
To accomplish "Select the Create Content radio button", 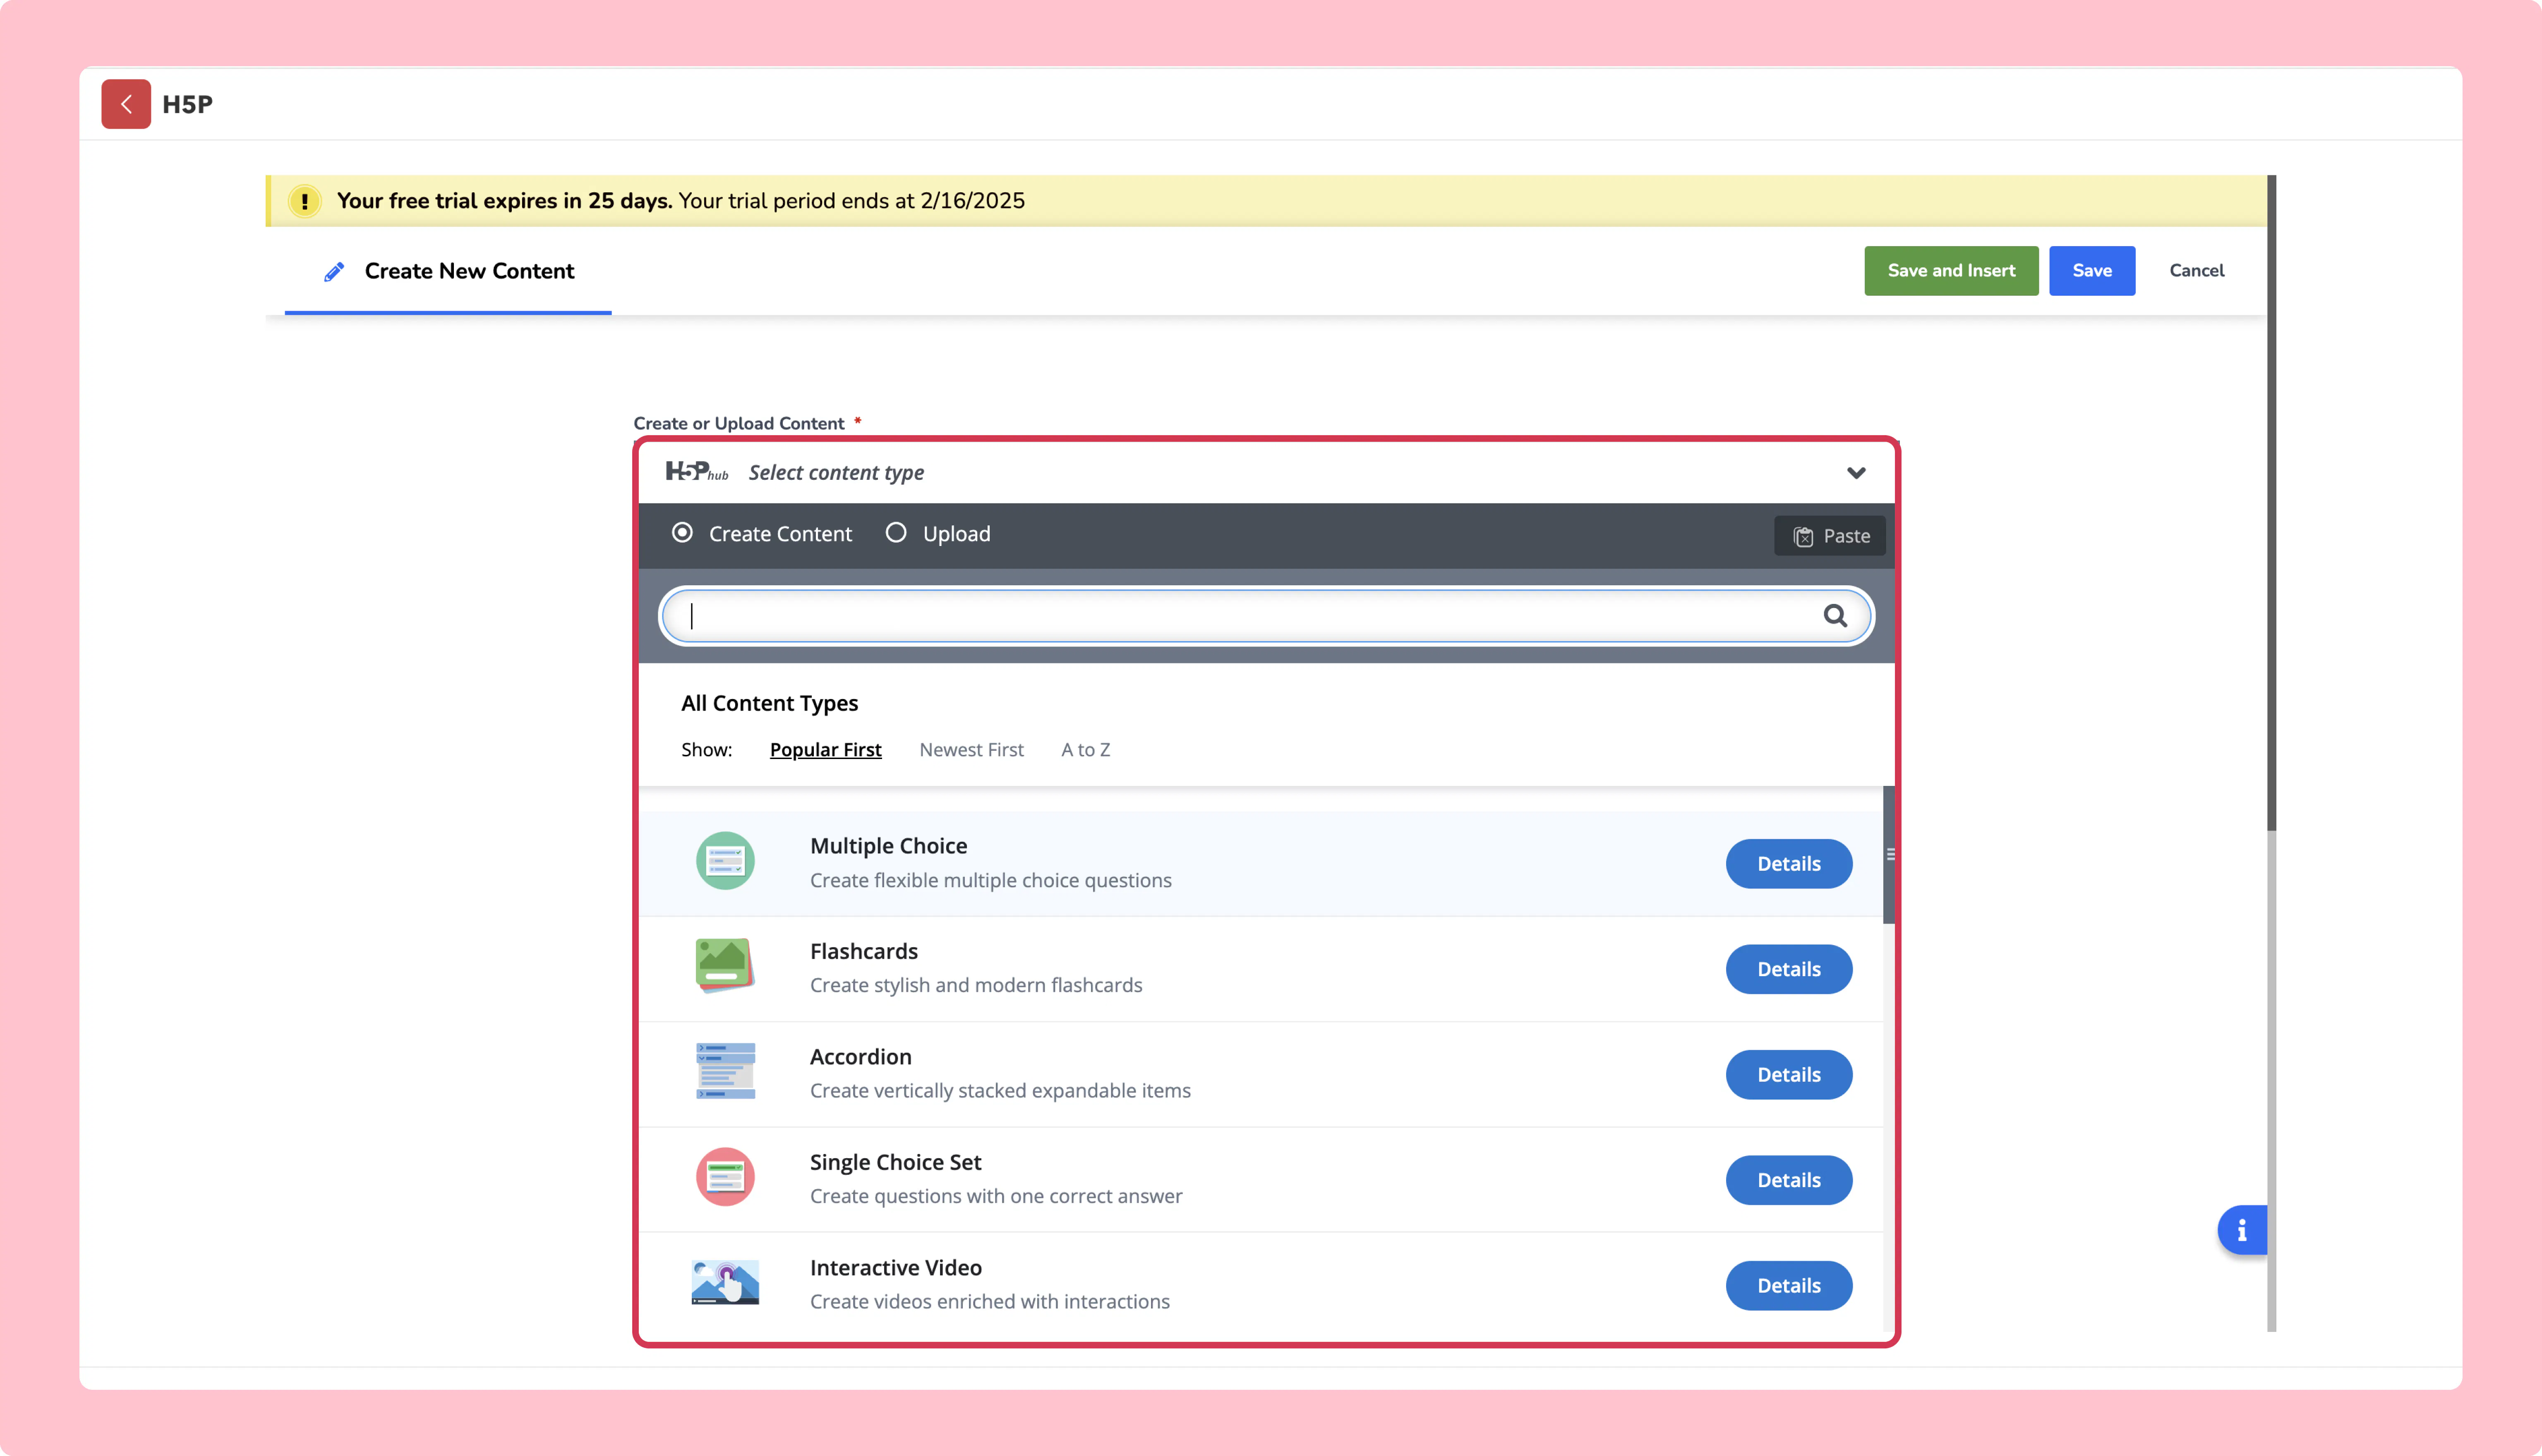I will (682, 533).
